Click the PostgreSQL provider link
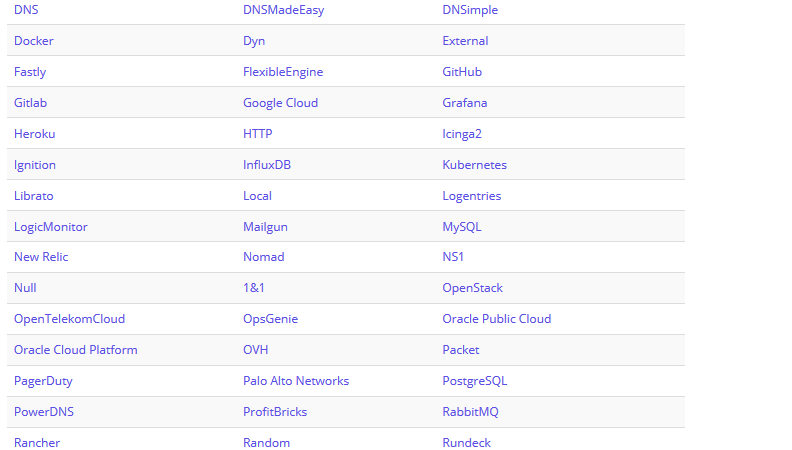Viewport: 792px width, 450px height. pos(474,381)
